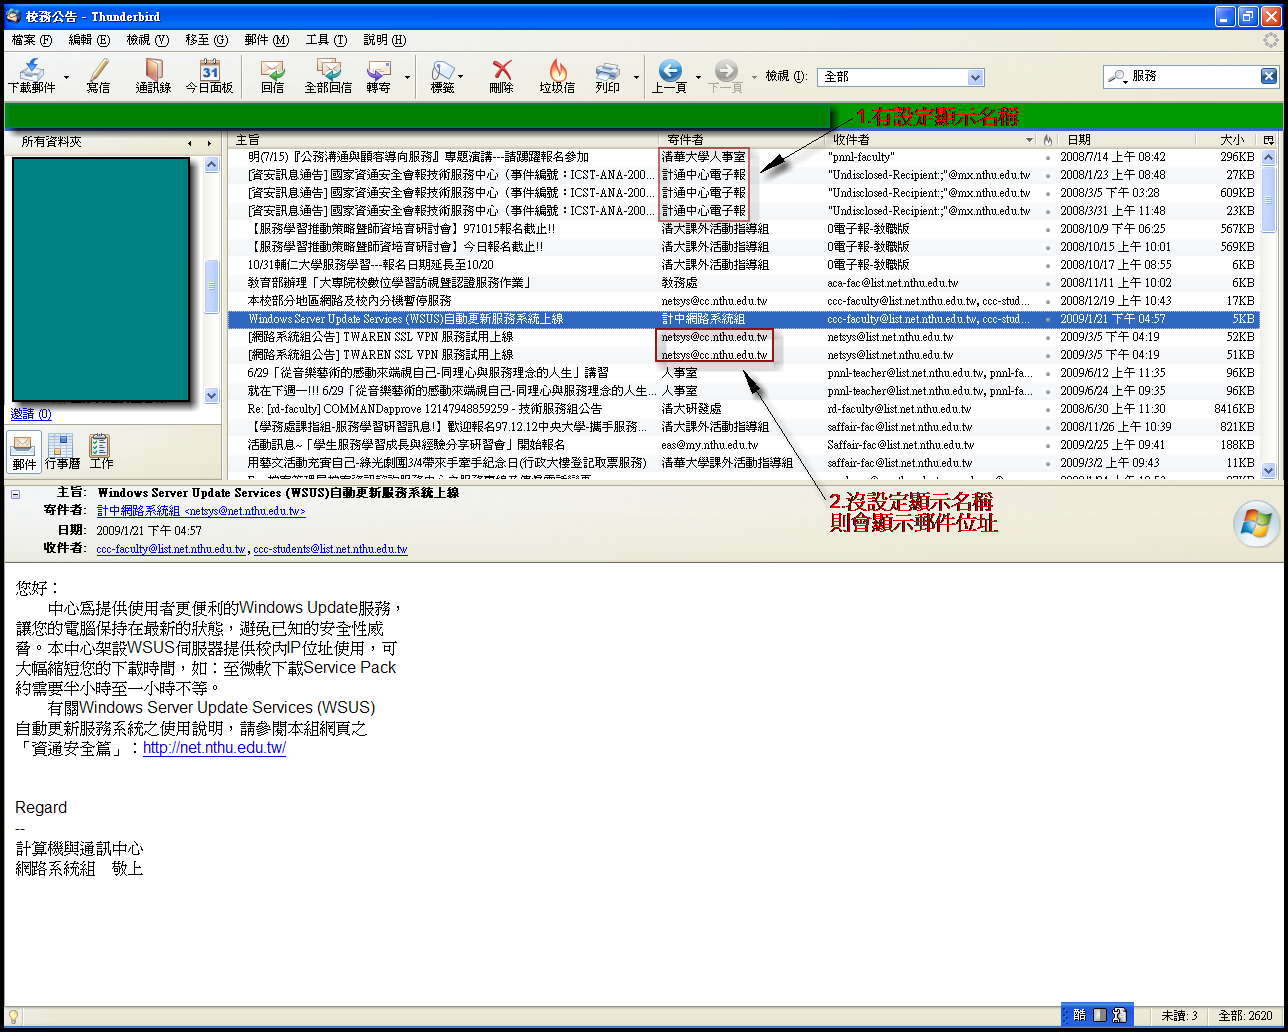This screenshot has width=1288, height=1032.
Task: Open the 工具 (Tools) menu
Action: pyautogui.click(x=326, y=40)
